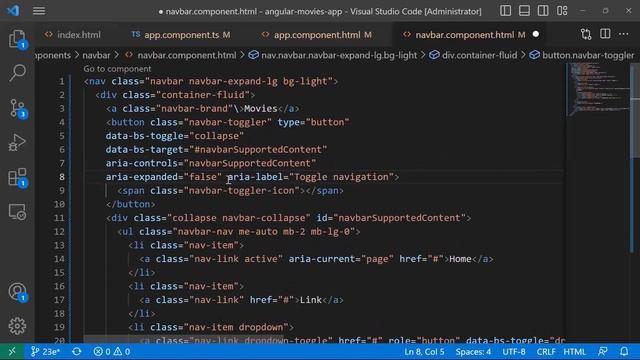This screenshot has width=640, height=360.
Task: Open the hamburger application menu
Action: [x=39, y=11]
